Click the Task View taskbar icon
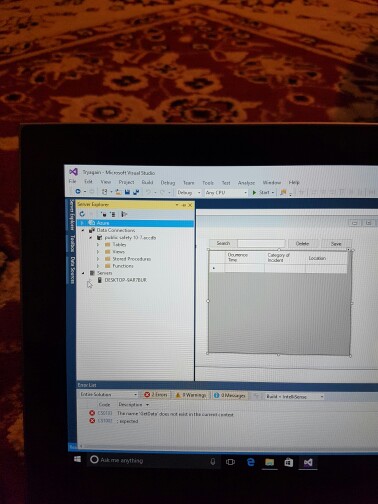 pyautogui.click(x=230, y=462)
